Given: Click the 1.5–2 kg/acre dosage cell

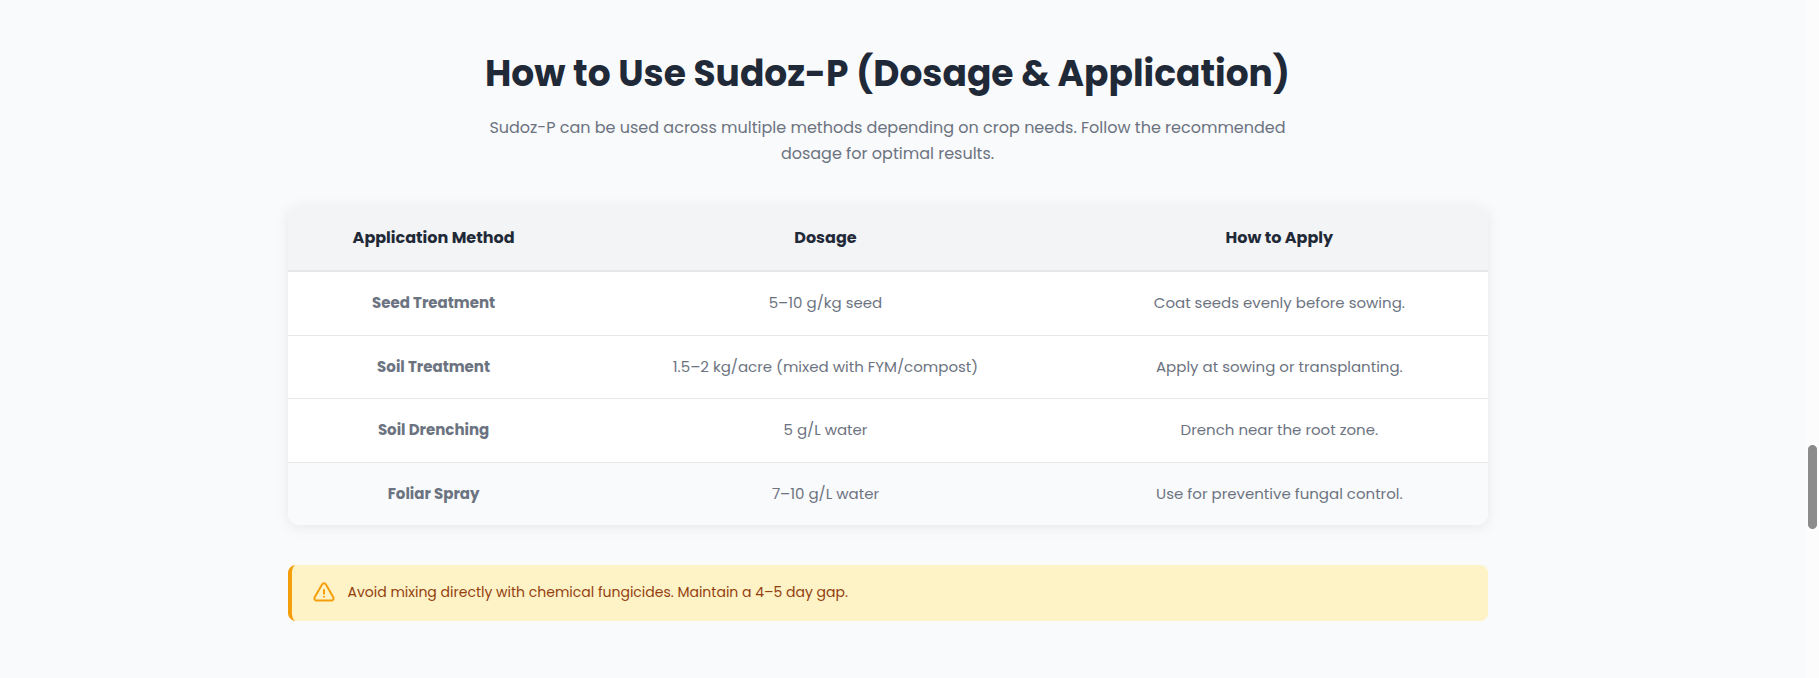Looking at the screenshot, I should click(x=825, y=367).
